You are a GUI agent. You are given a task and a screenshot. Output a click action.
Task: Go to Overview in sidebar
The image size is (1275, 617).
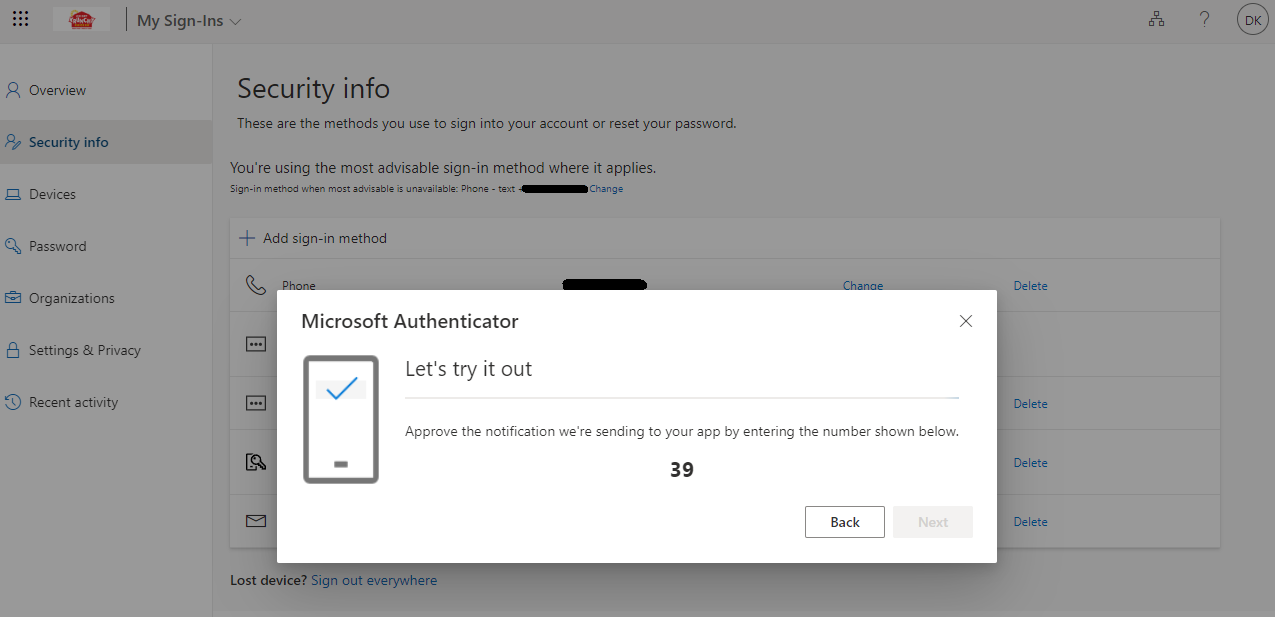57,90
